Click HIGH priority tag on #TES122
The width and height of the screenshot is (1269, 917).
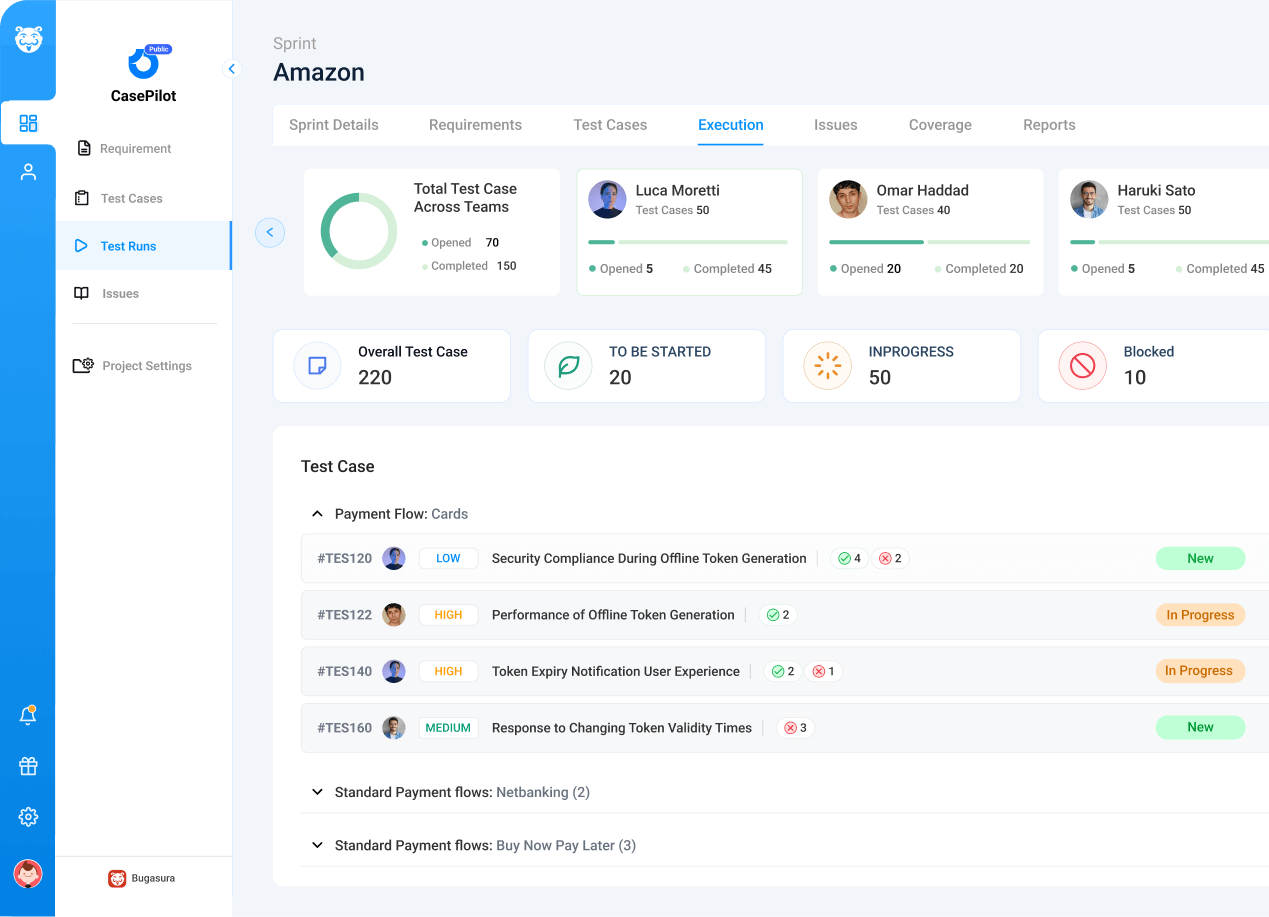coord(448,615)
